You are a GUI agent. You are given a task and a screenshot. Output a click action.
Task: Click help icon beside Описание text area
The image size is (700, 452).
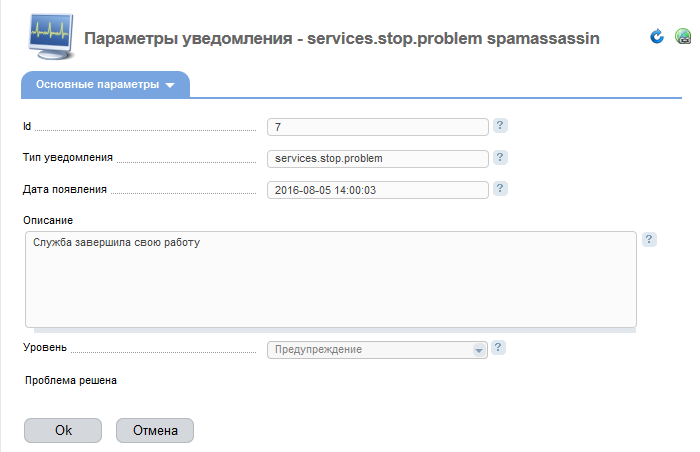coord(649,239)
